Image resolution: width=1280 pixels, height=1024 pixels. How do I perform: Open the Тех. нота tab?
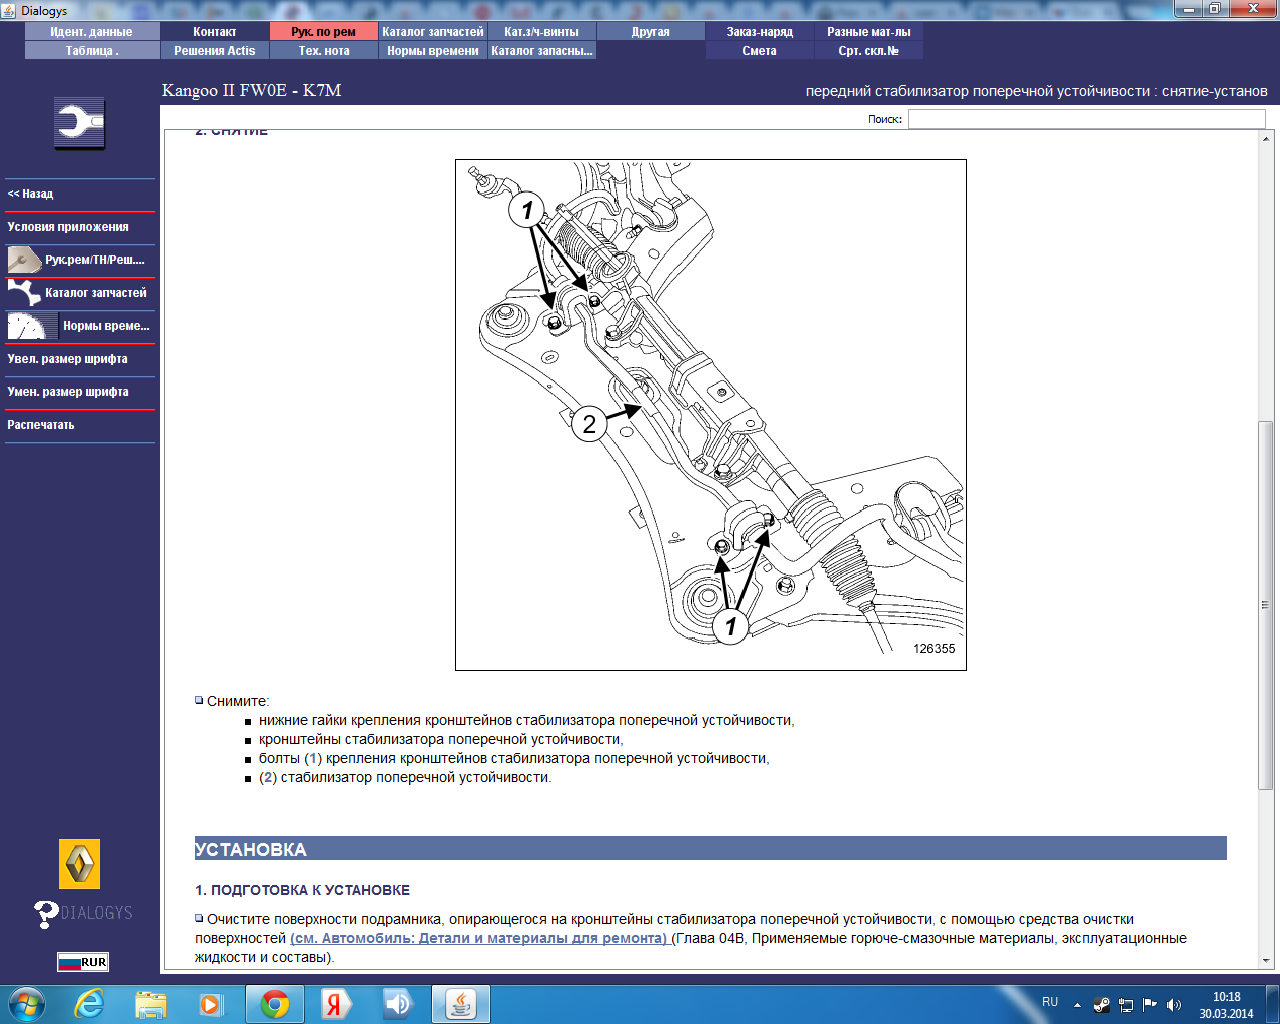(324, 51)
